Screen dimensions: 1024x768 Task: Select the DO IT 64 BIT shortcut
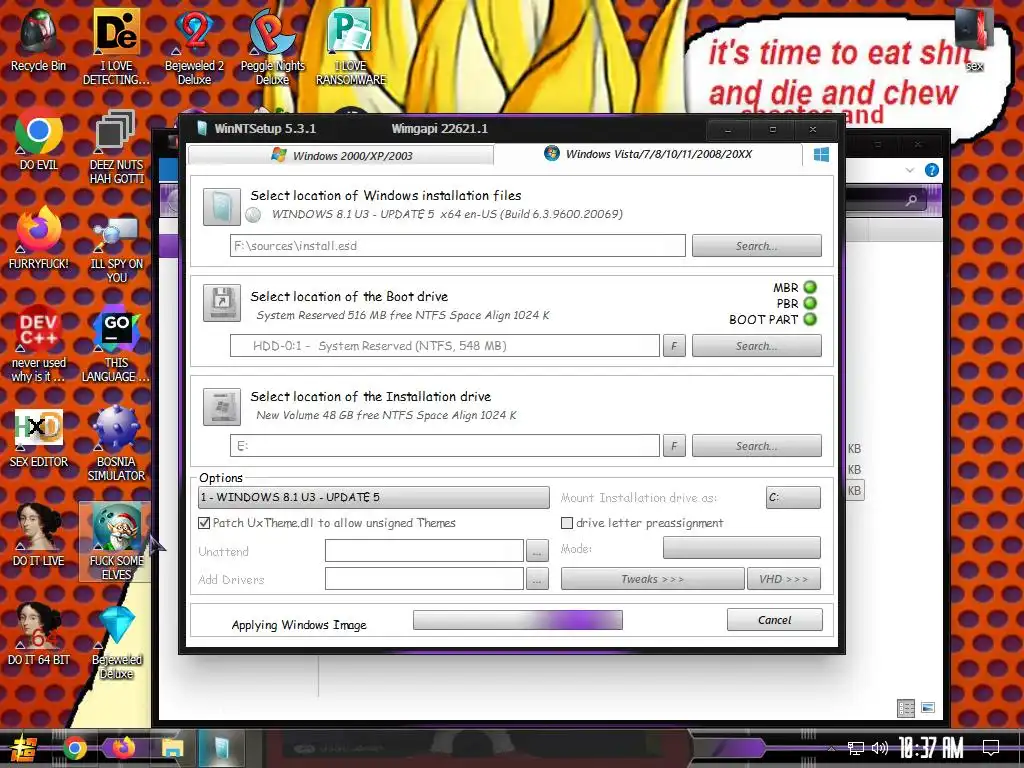39,633
